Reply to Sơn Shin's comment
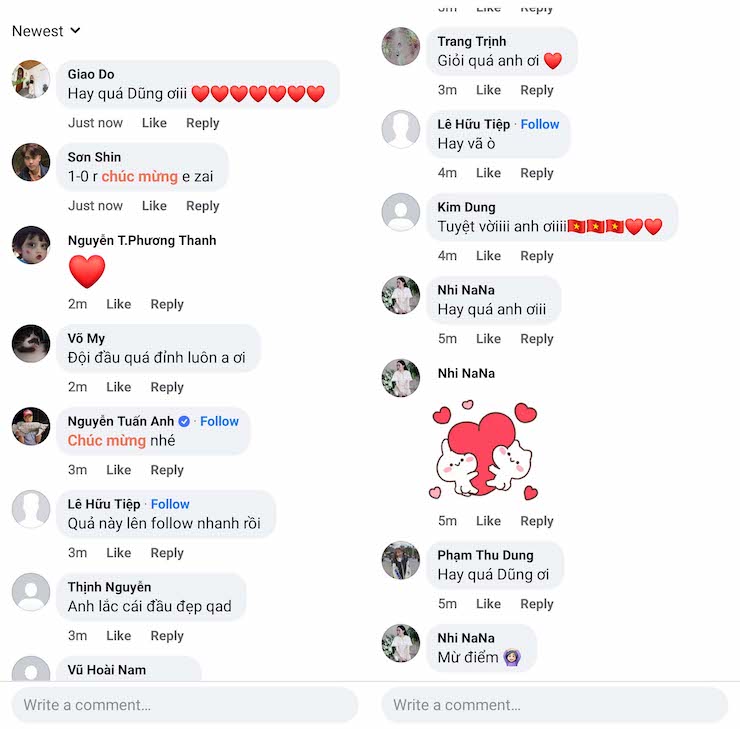 click(x=202, y=206)
